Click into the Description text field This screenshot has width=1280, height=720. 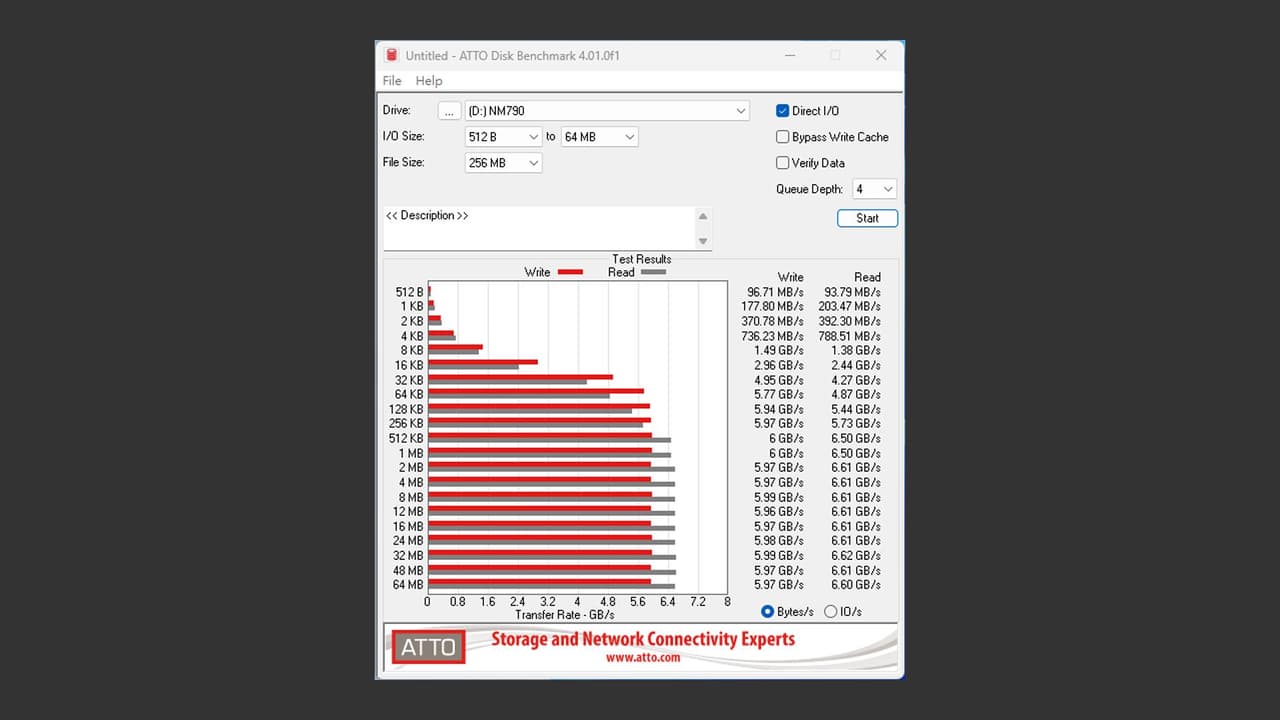[539, 228]
